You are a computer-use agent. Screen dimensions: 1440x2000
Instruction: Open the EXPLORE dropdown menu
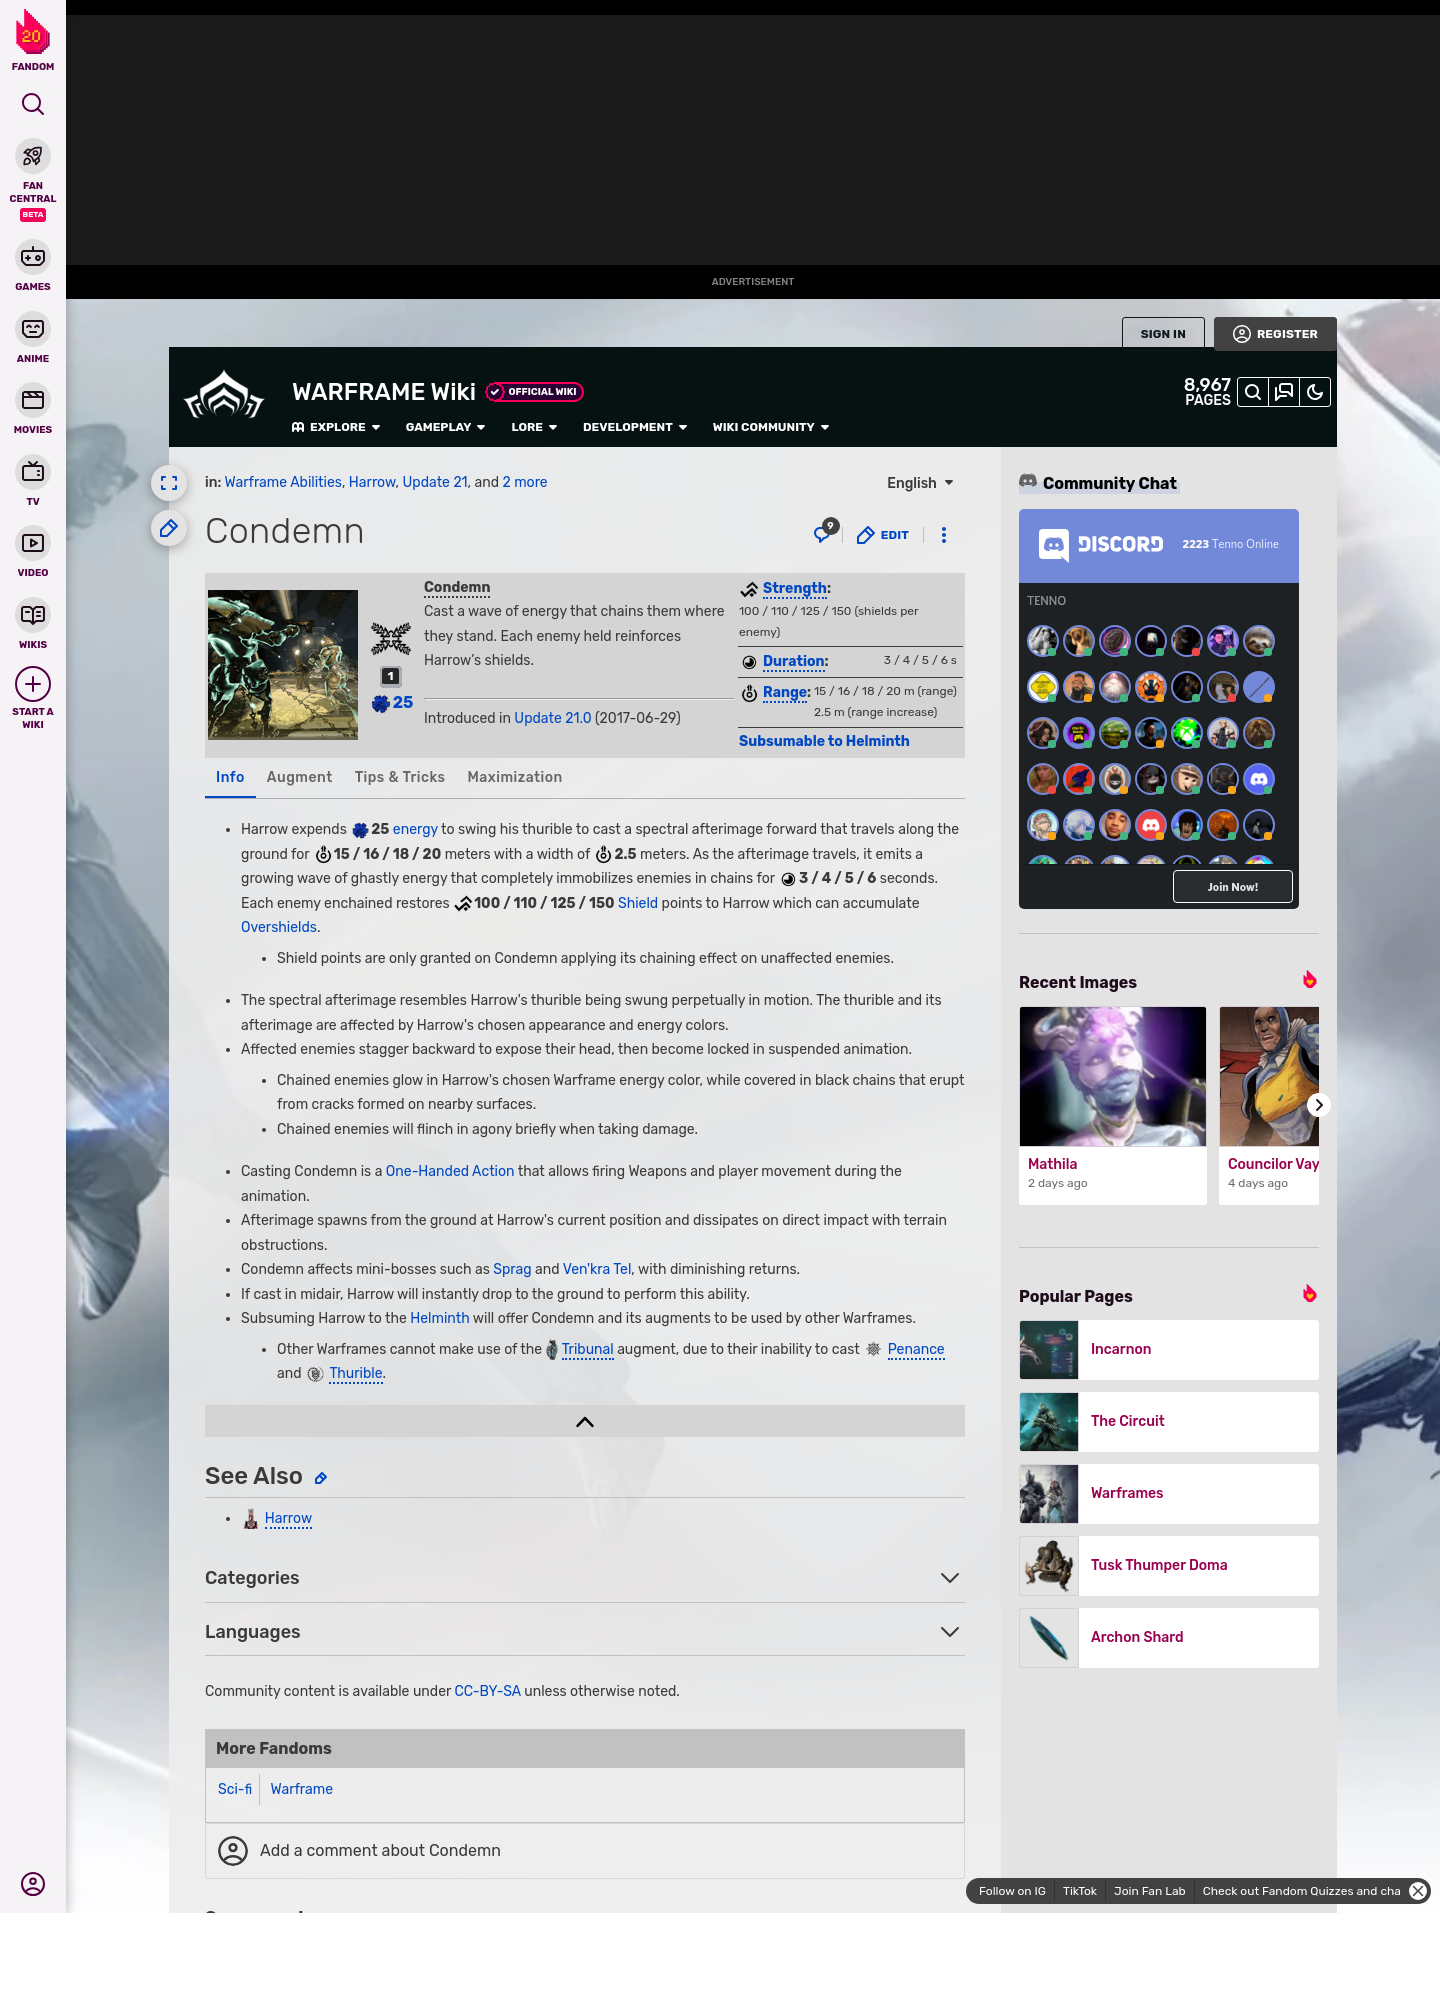(x=336, y=427)
